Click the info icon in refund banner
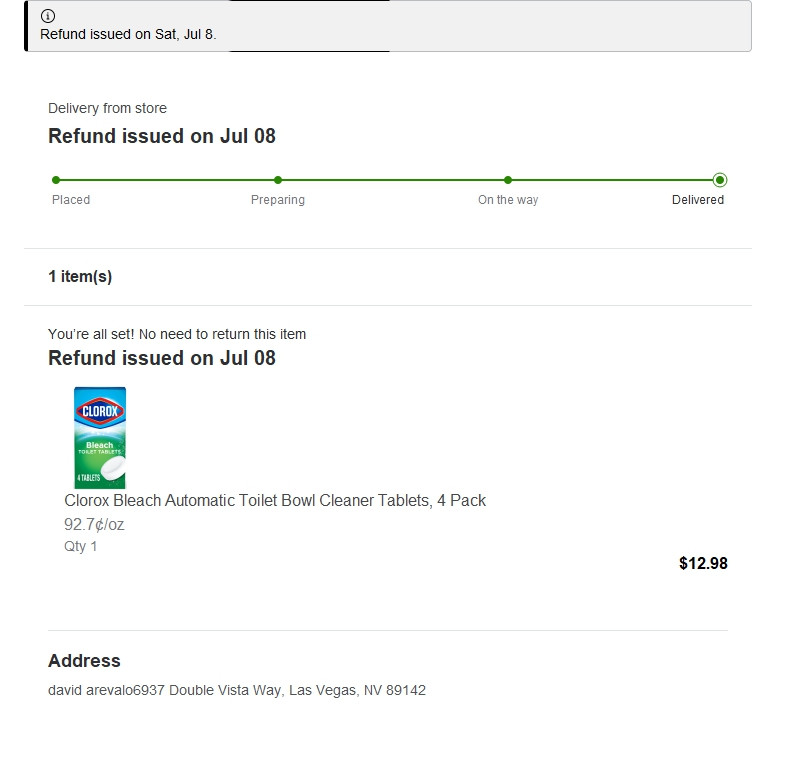 click(x=48, y=16)
